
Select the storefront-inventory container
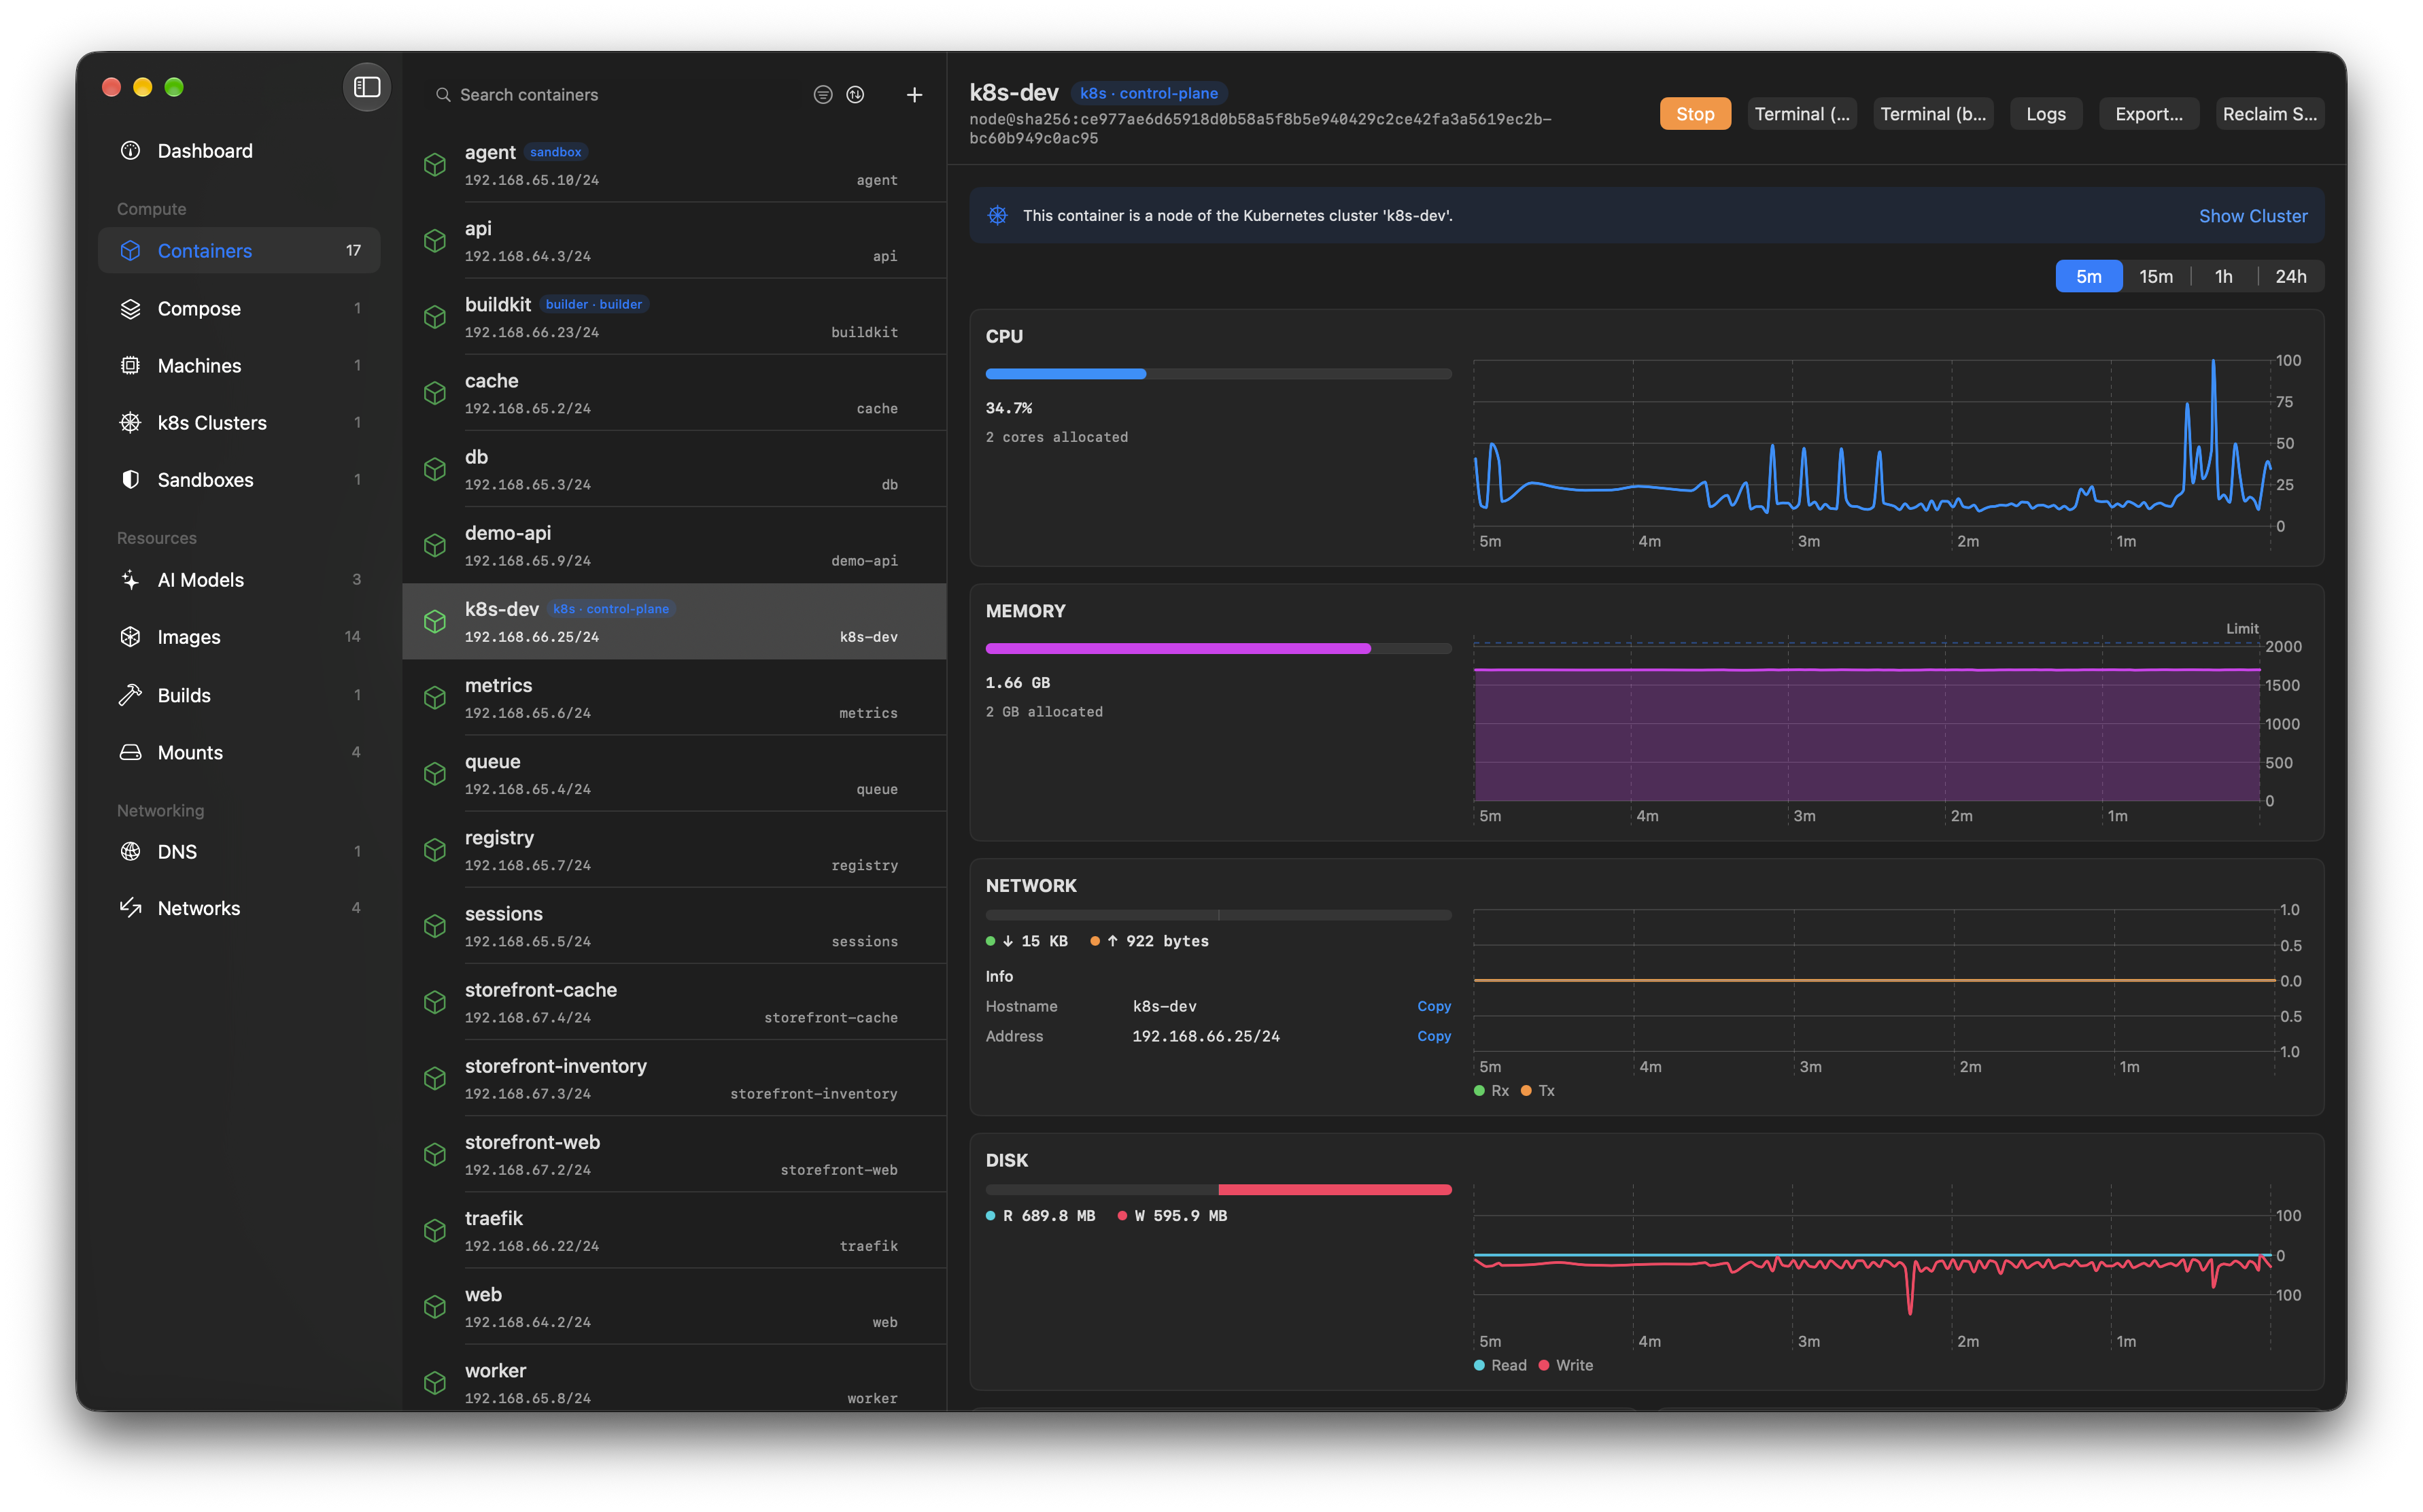(x=674, y=1079)
